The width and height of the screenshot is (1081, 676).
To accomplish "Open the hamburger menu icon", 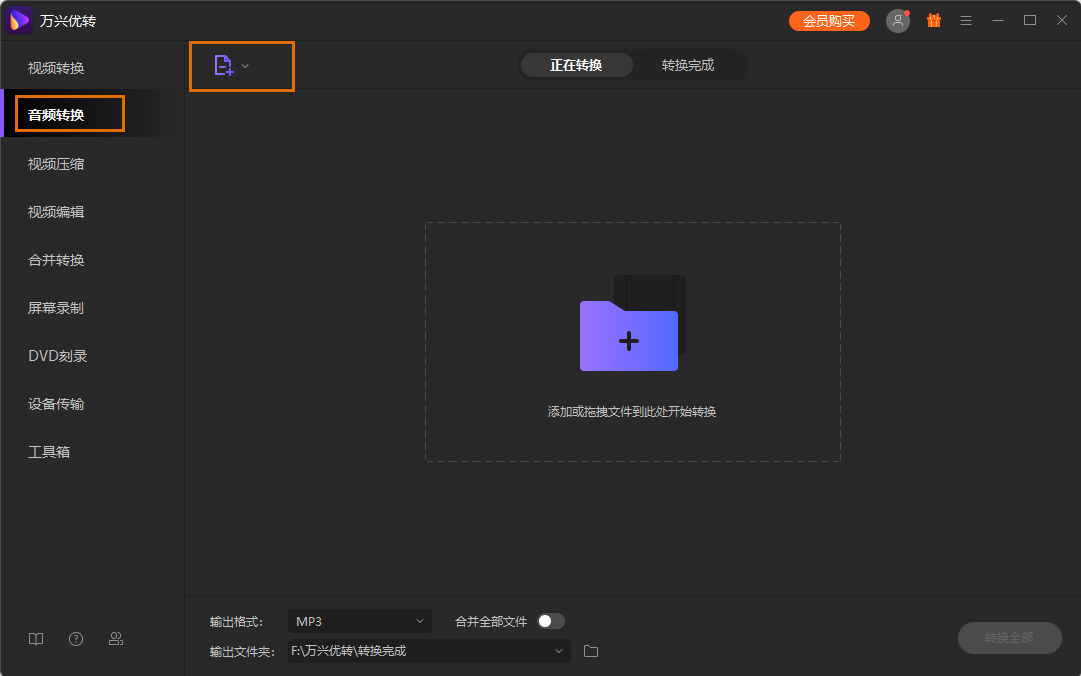I will pyautogui.click(x=965, y=20).
